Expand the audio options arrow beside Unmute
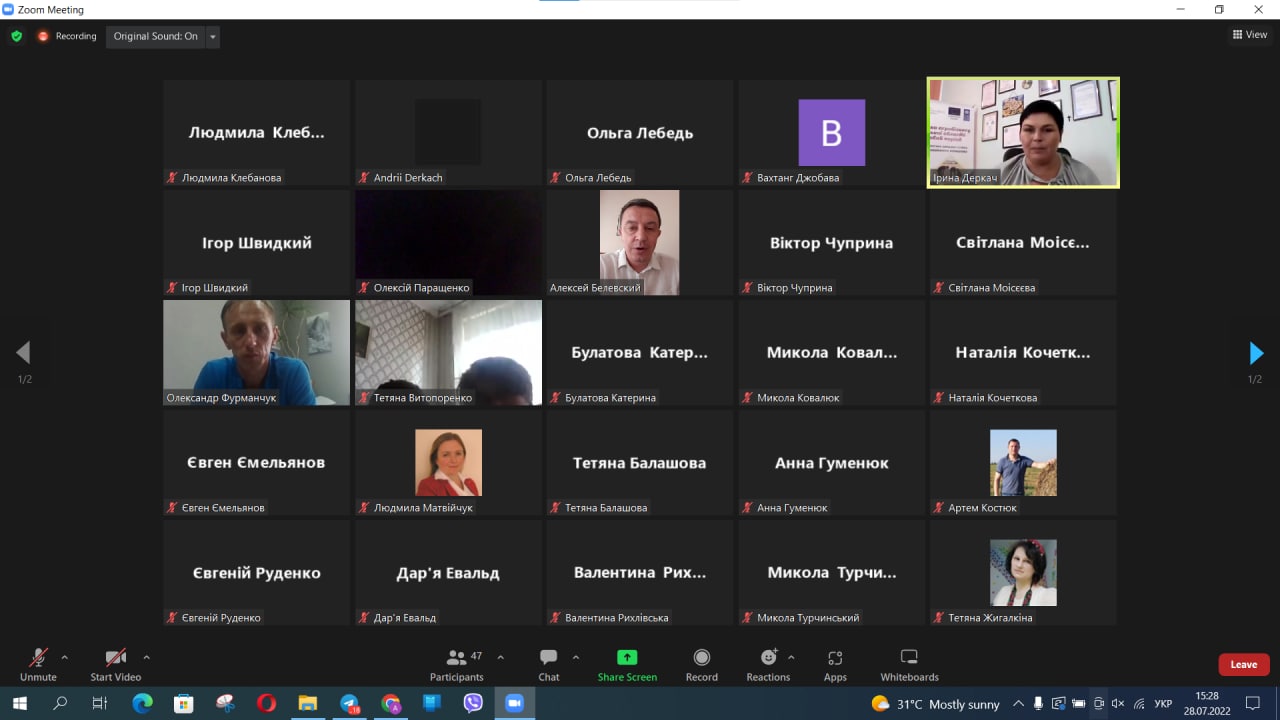Viewport: 1280px width, 720px height. click(x=65, y=657)
